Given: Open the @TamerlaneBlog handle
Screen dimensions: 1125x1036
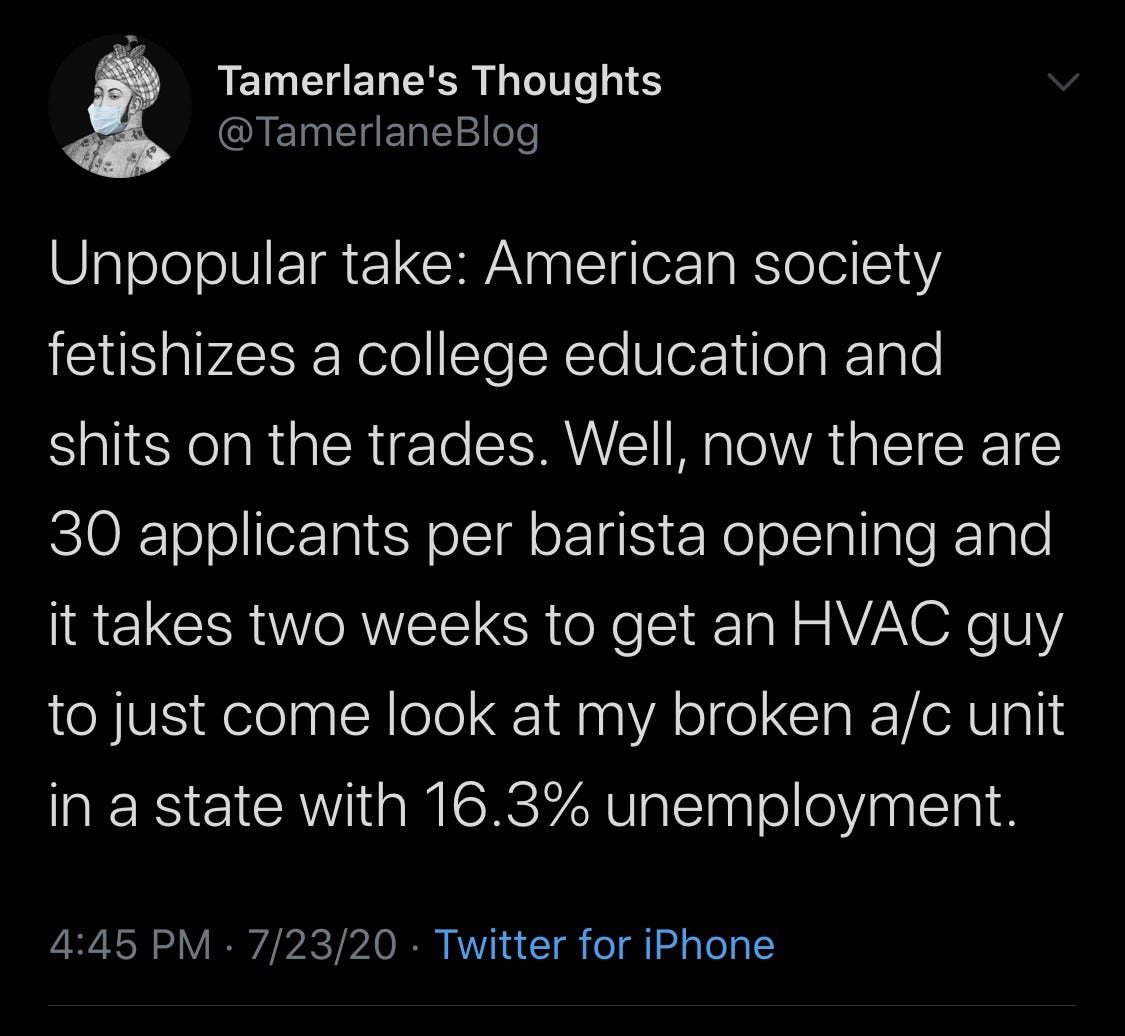Looking at the screenshot, I should (x=377, y=132).
